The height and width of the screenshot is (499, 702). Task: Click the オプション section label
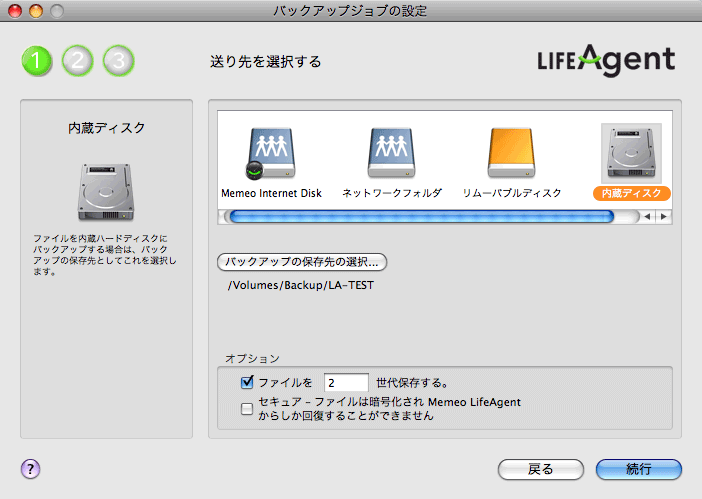coord(253,358)
